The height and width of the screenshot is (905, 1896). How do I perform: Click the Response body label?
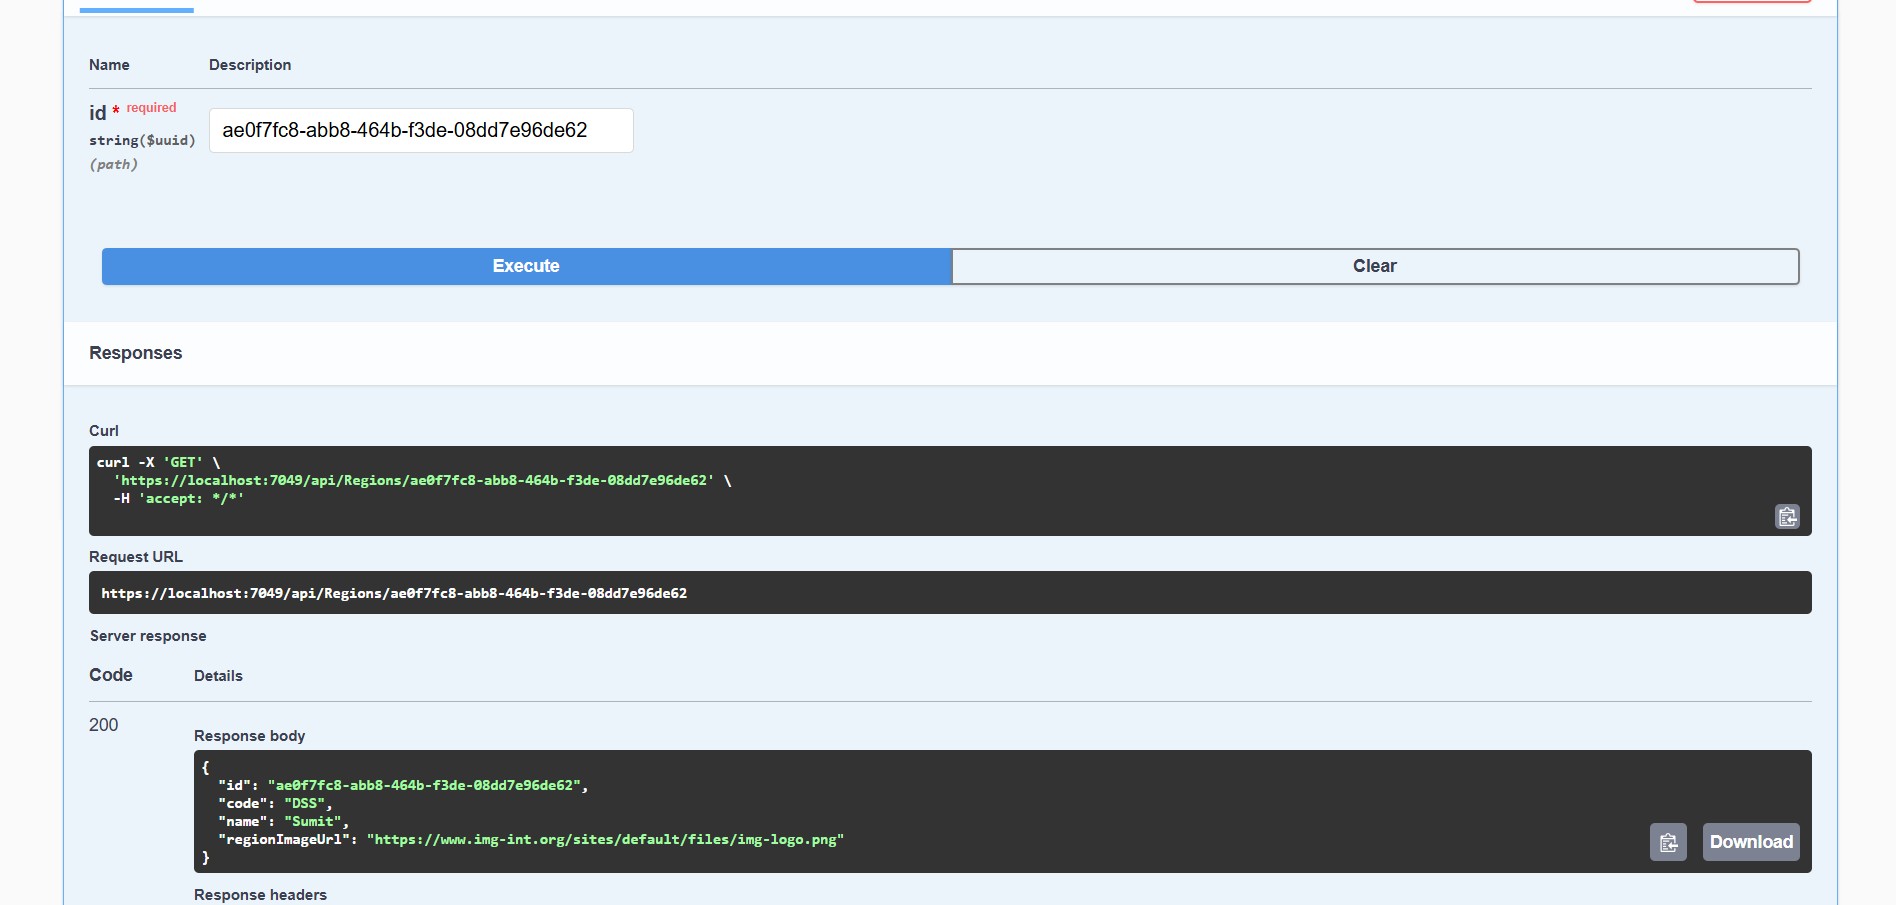(249, 736)
